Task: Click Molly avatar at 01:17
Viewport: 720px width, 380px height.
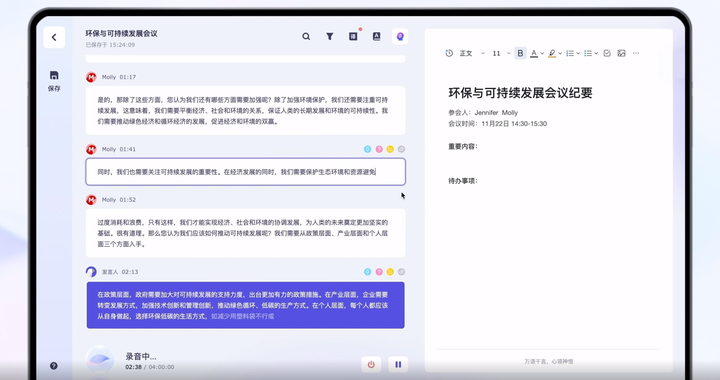Action: click(91, 77)
